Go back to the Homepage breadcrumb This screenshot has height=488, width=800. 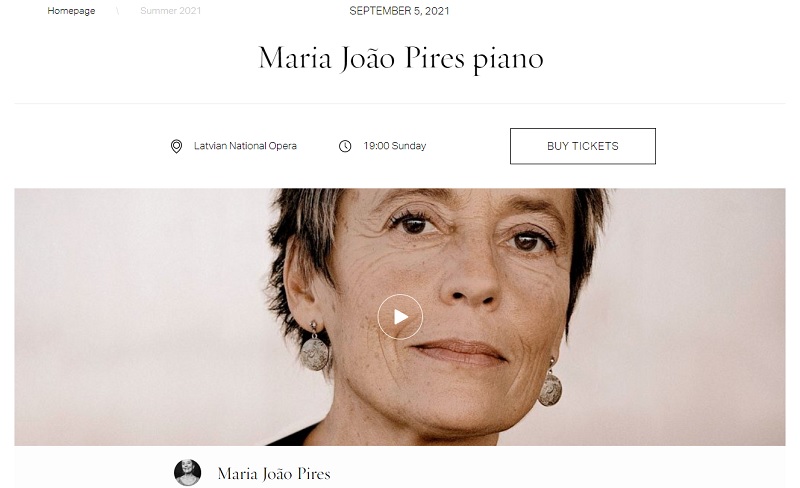coord(71,11)
